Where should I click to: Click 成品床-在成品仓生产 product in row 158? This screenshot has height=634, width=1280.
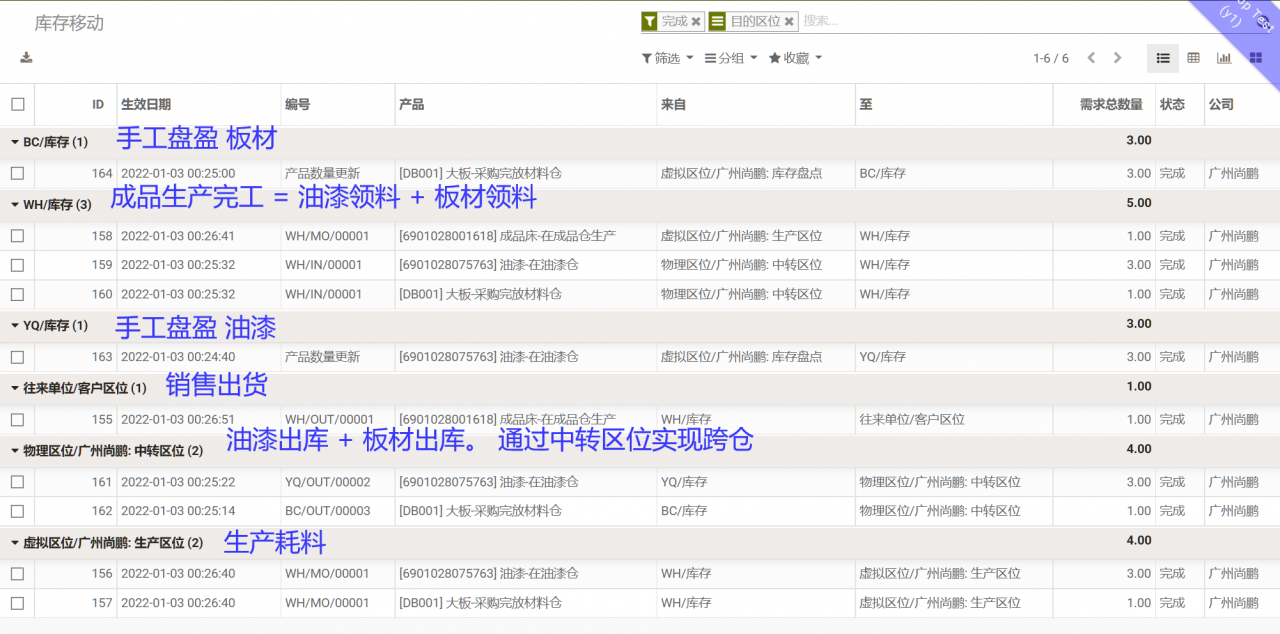(507, 236)
